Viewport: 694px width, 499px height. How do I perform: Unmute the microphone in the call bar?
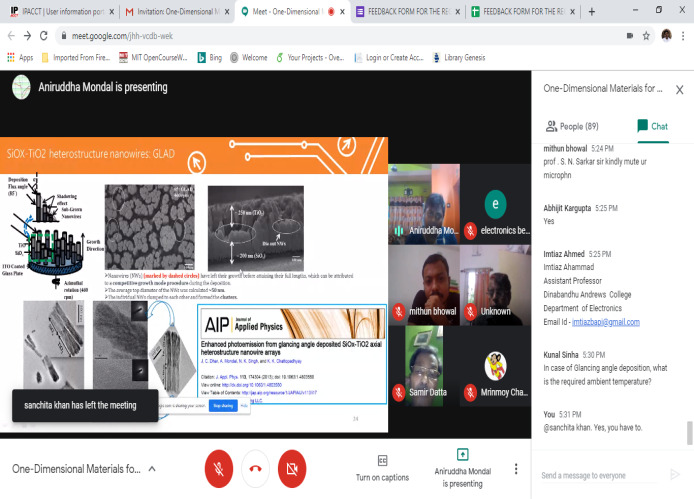[x=219, y=468]
